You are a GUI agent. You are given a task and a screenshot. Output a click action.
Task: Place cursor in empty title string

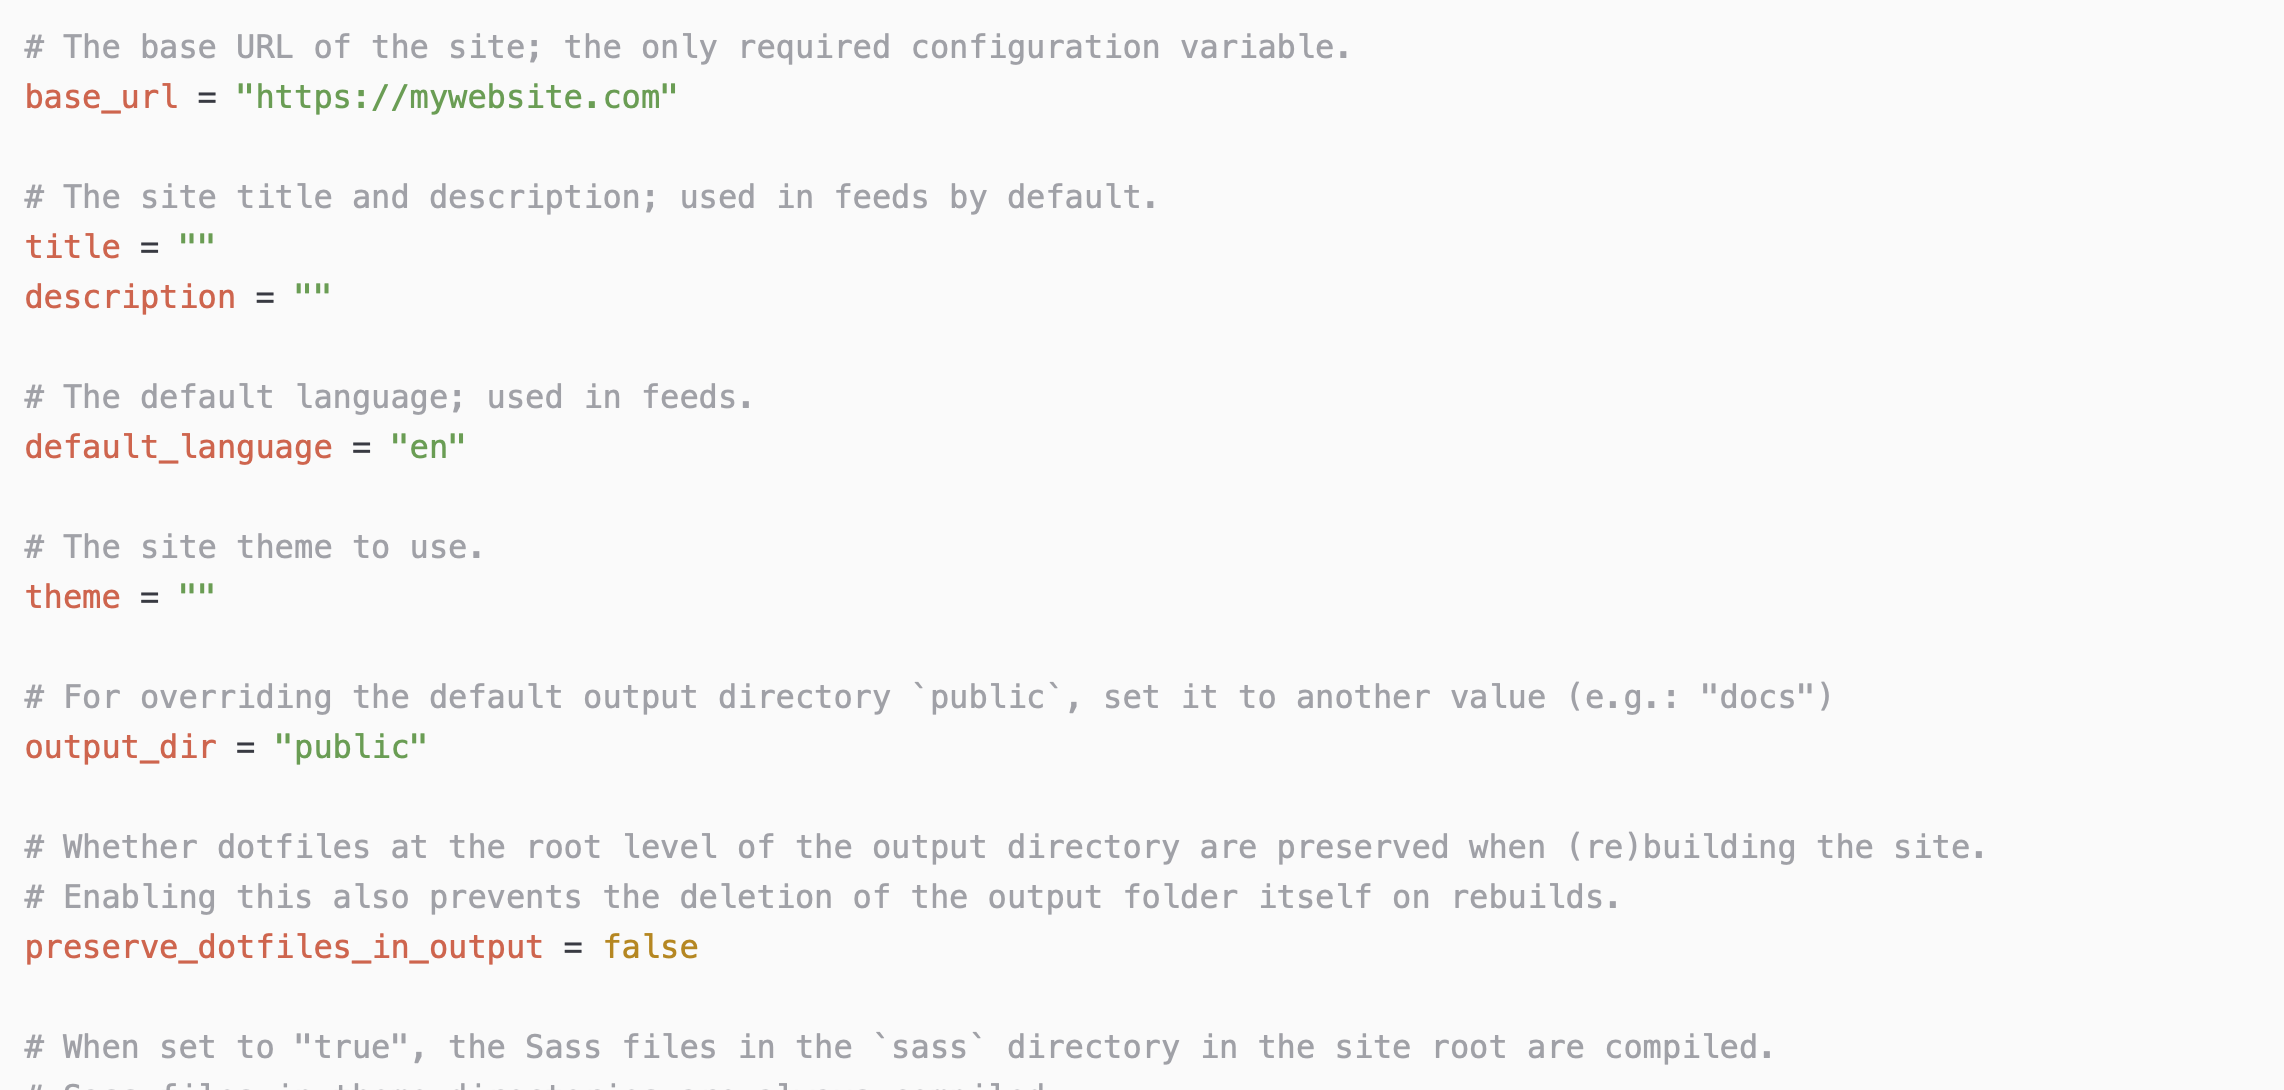coord(197,247)
